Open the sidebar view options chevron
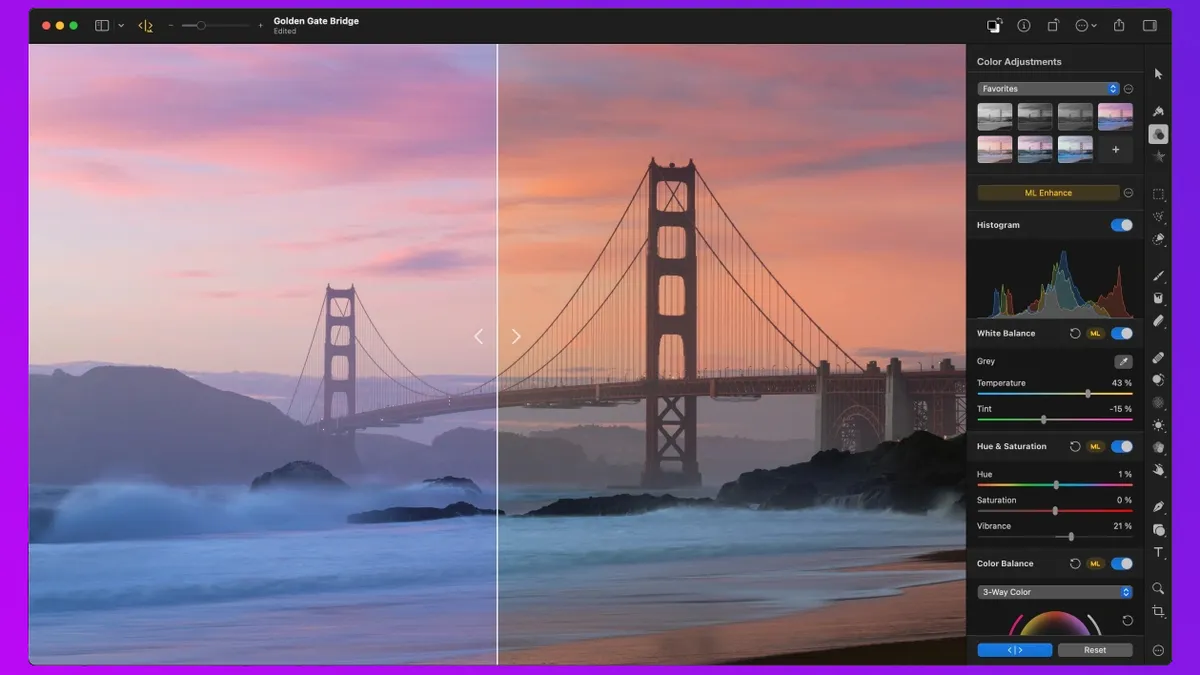The image size is (1200, 675). click(121, 26)
